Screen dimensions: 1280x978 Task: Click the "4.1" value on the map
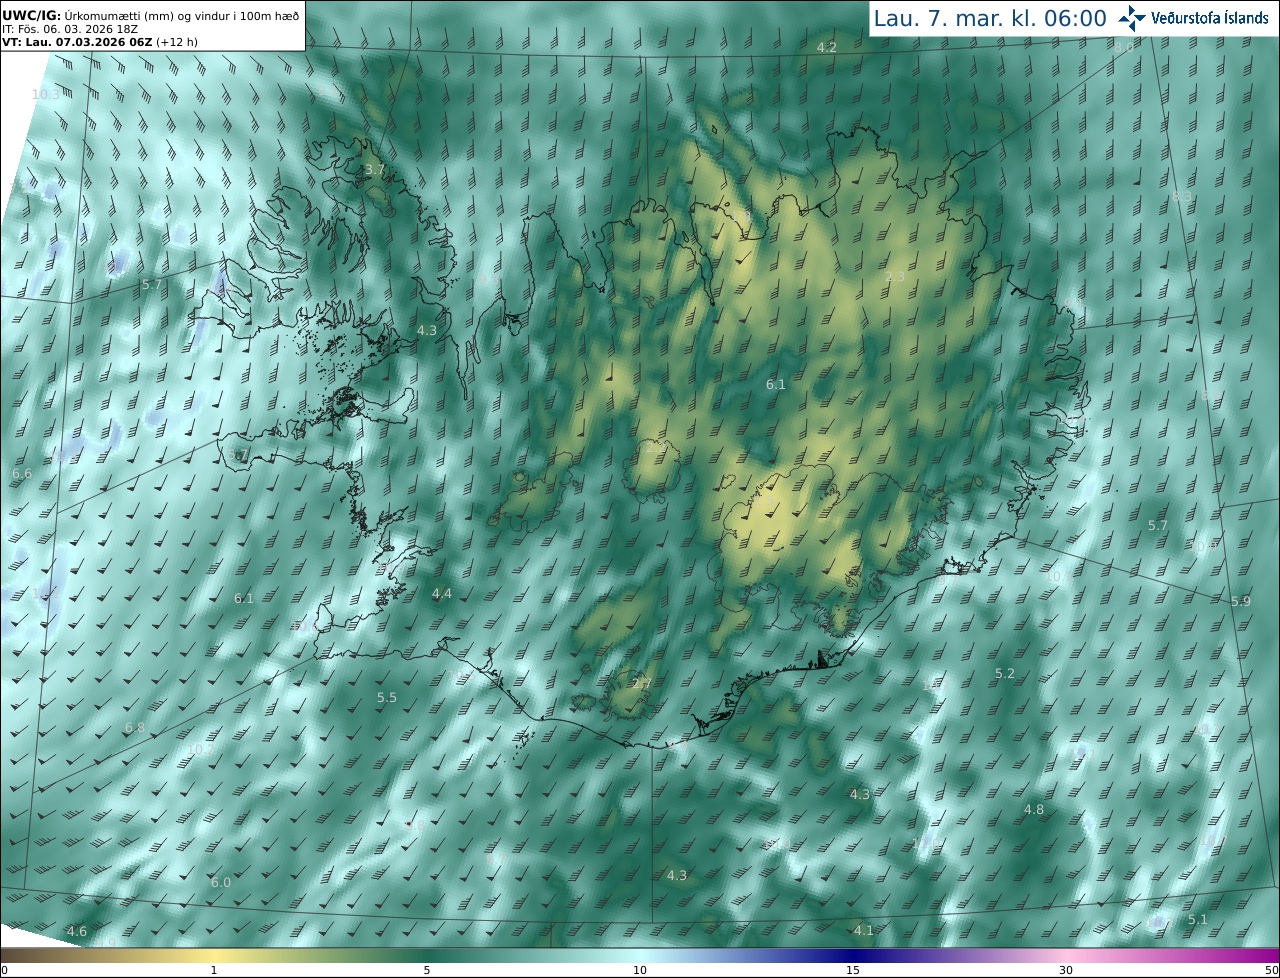click(x=864, y=930)
